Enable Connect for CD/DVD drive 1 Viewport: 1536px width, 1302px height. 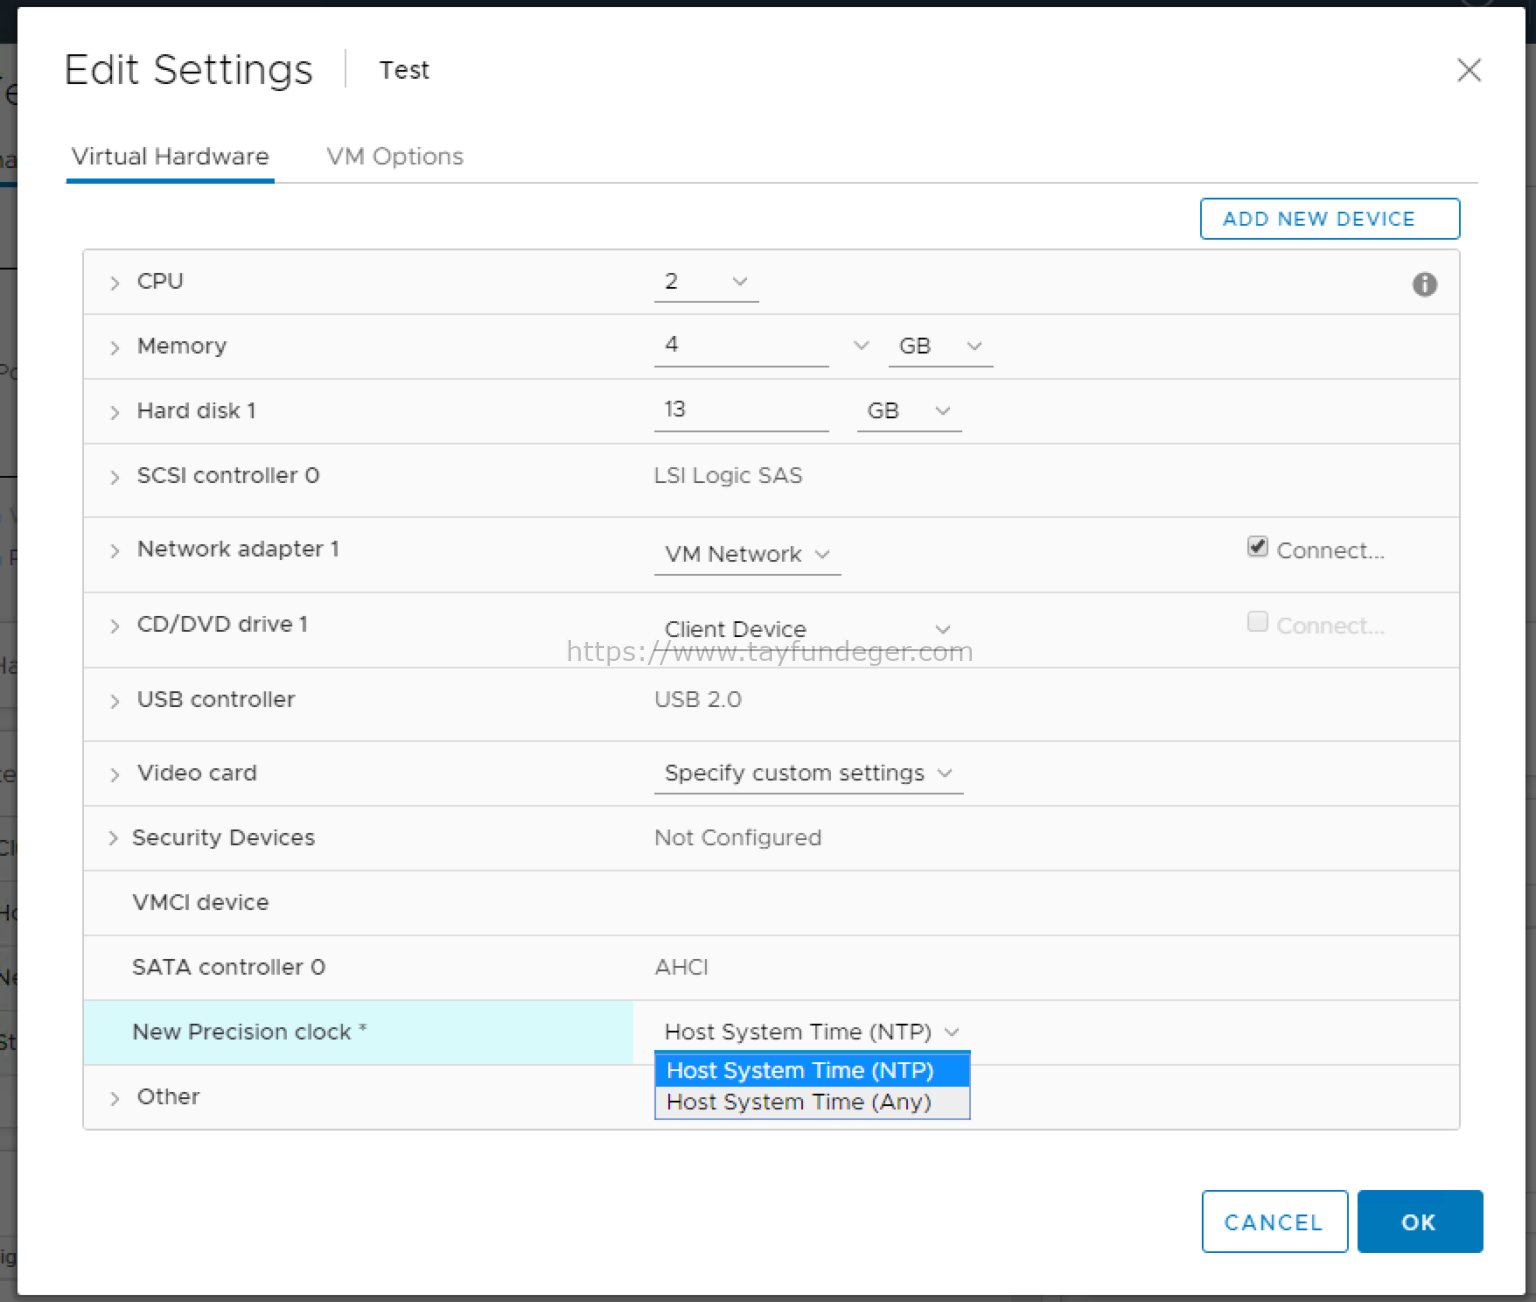pyautogui.click(x=1257, y=621)
